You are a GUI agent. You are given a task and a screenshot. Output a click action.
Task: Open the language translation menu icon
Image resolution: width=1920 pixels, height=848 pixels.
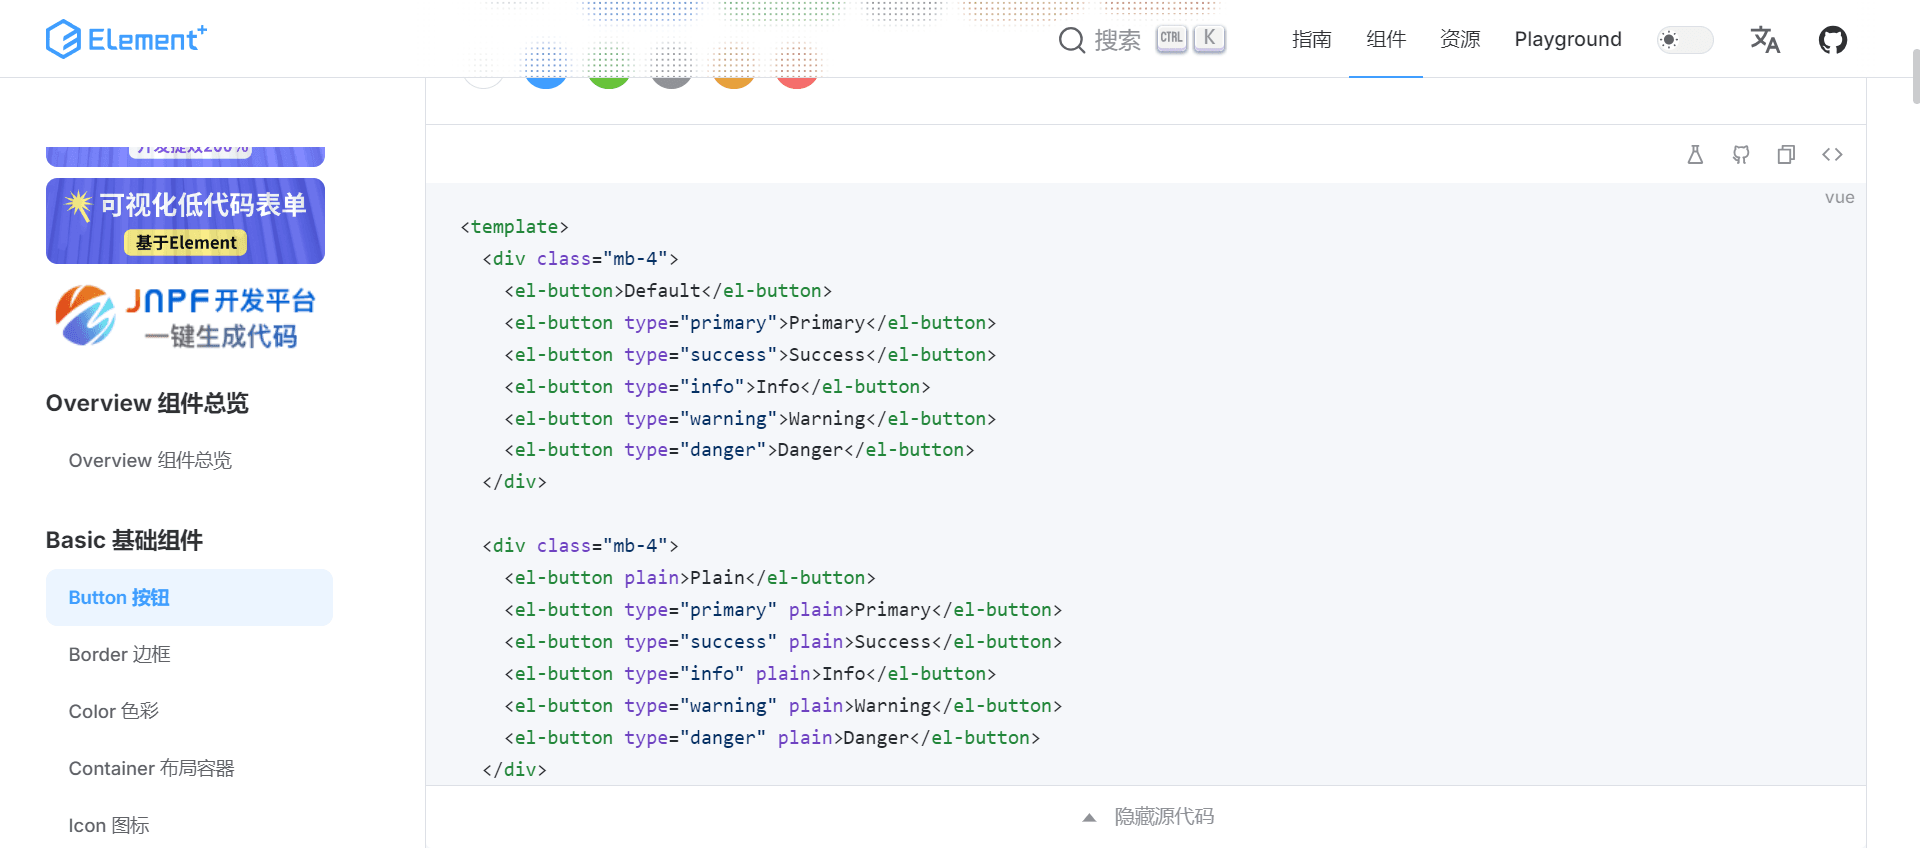coord(1765,40)
